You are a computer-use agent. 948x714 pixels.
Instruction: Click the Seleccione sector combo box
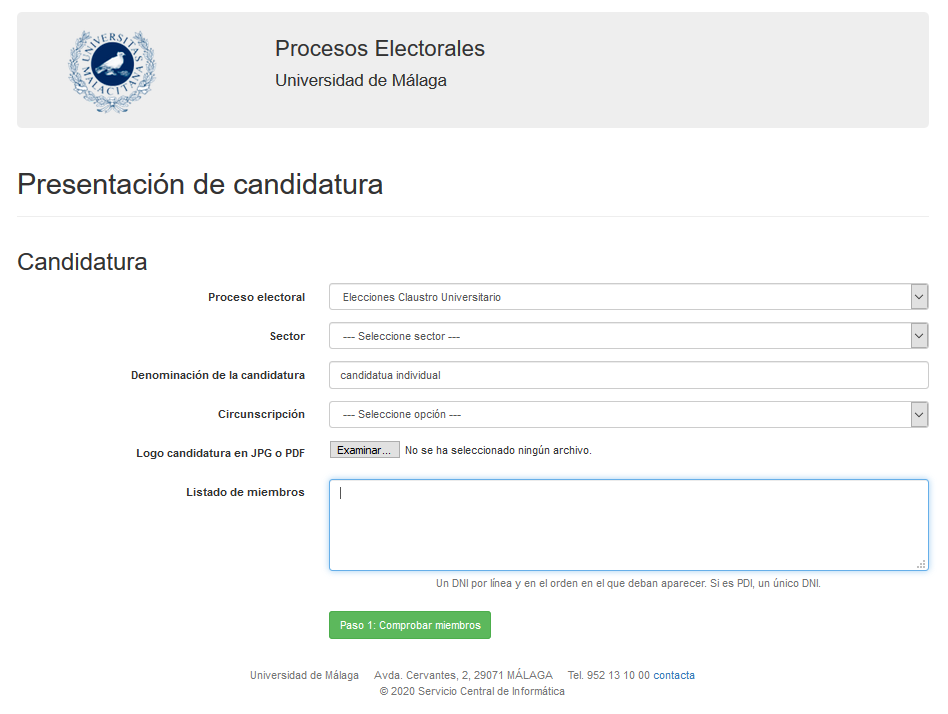click(629, 336)
